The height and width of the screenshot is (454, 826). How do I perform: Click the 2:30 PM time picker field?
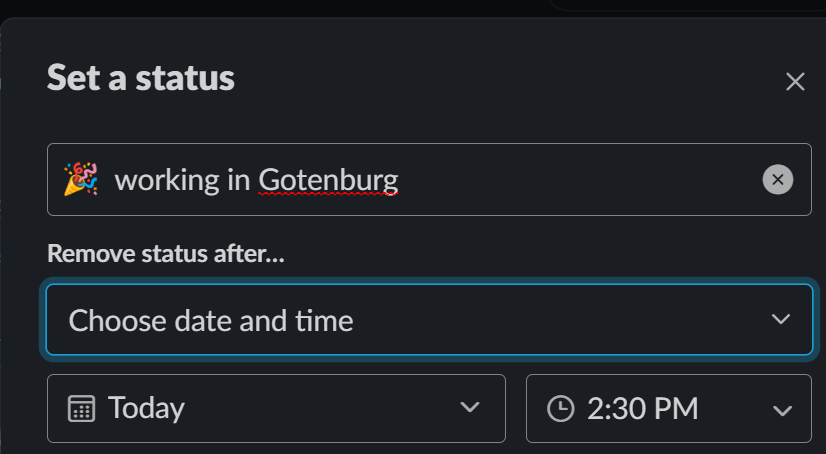pos(668,408)
